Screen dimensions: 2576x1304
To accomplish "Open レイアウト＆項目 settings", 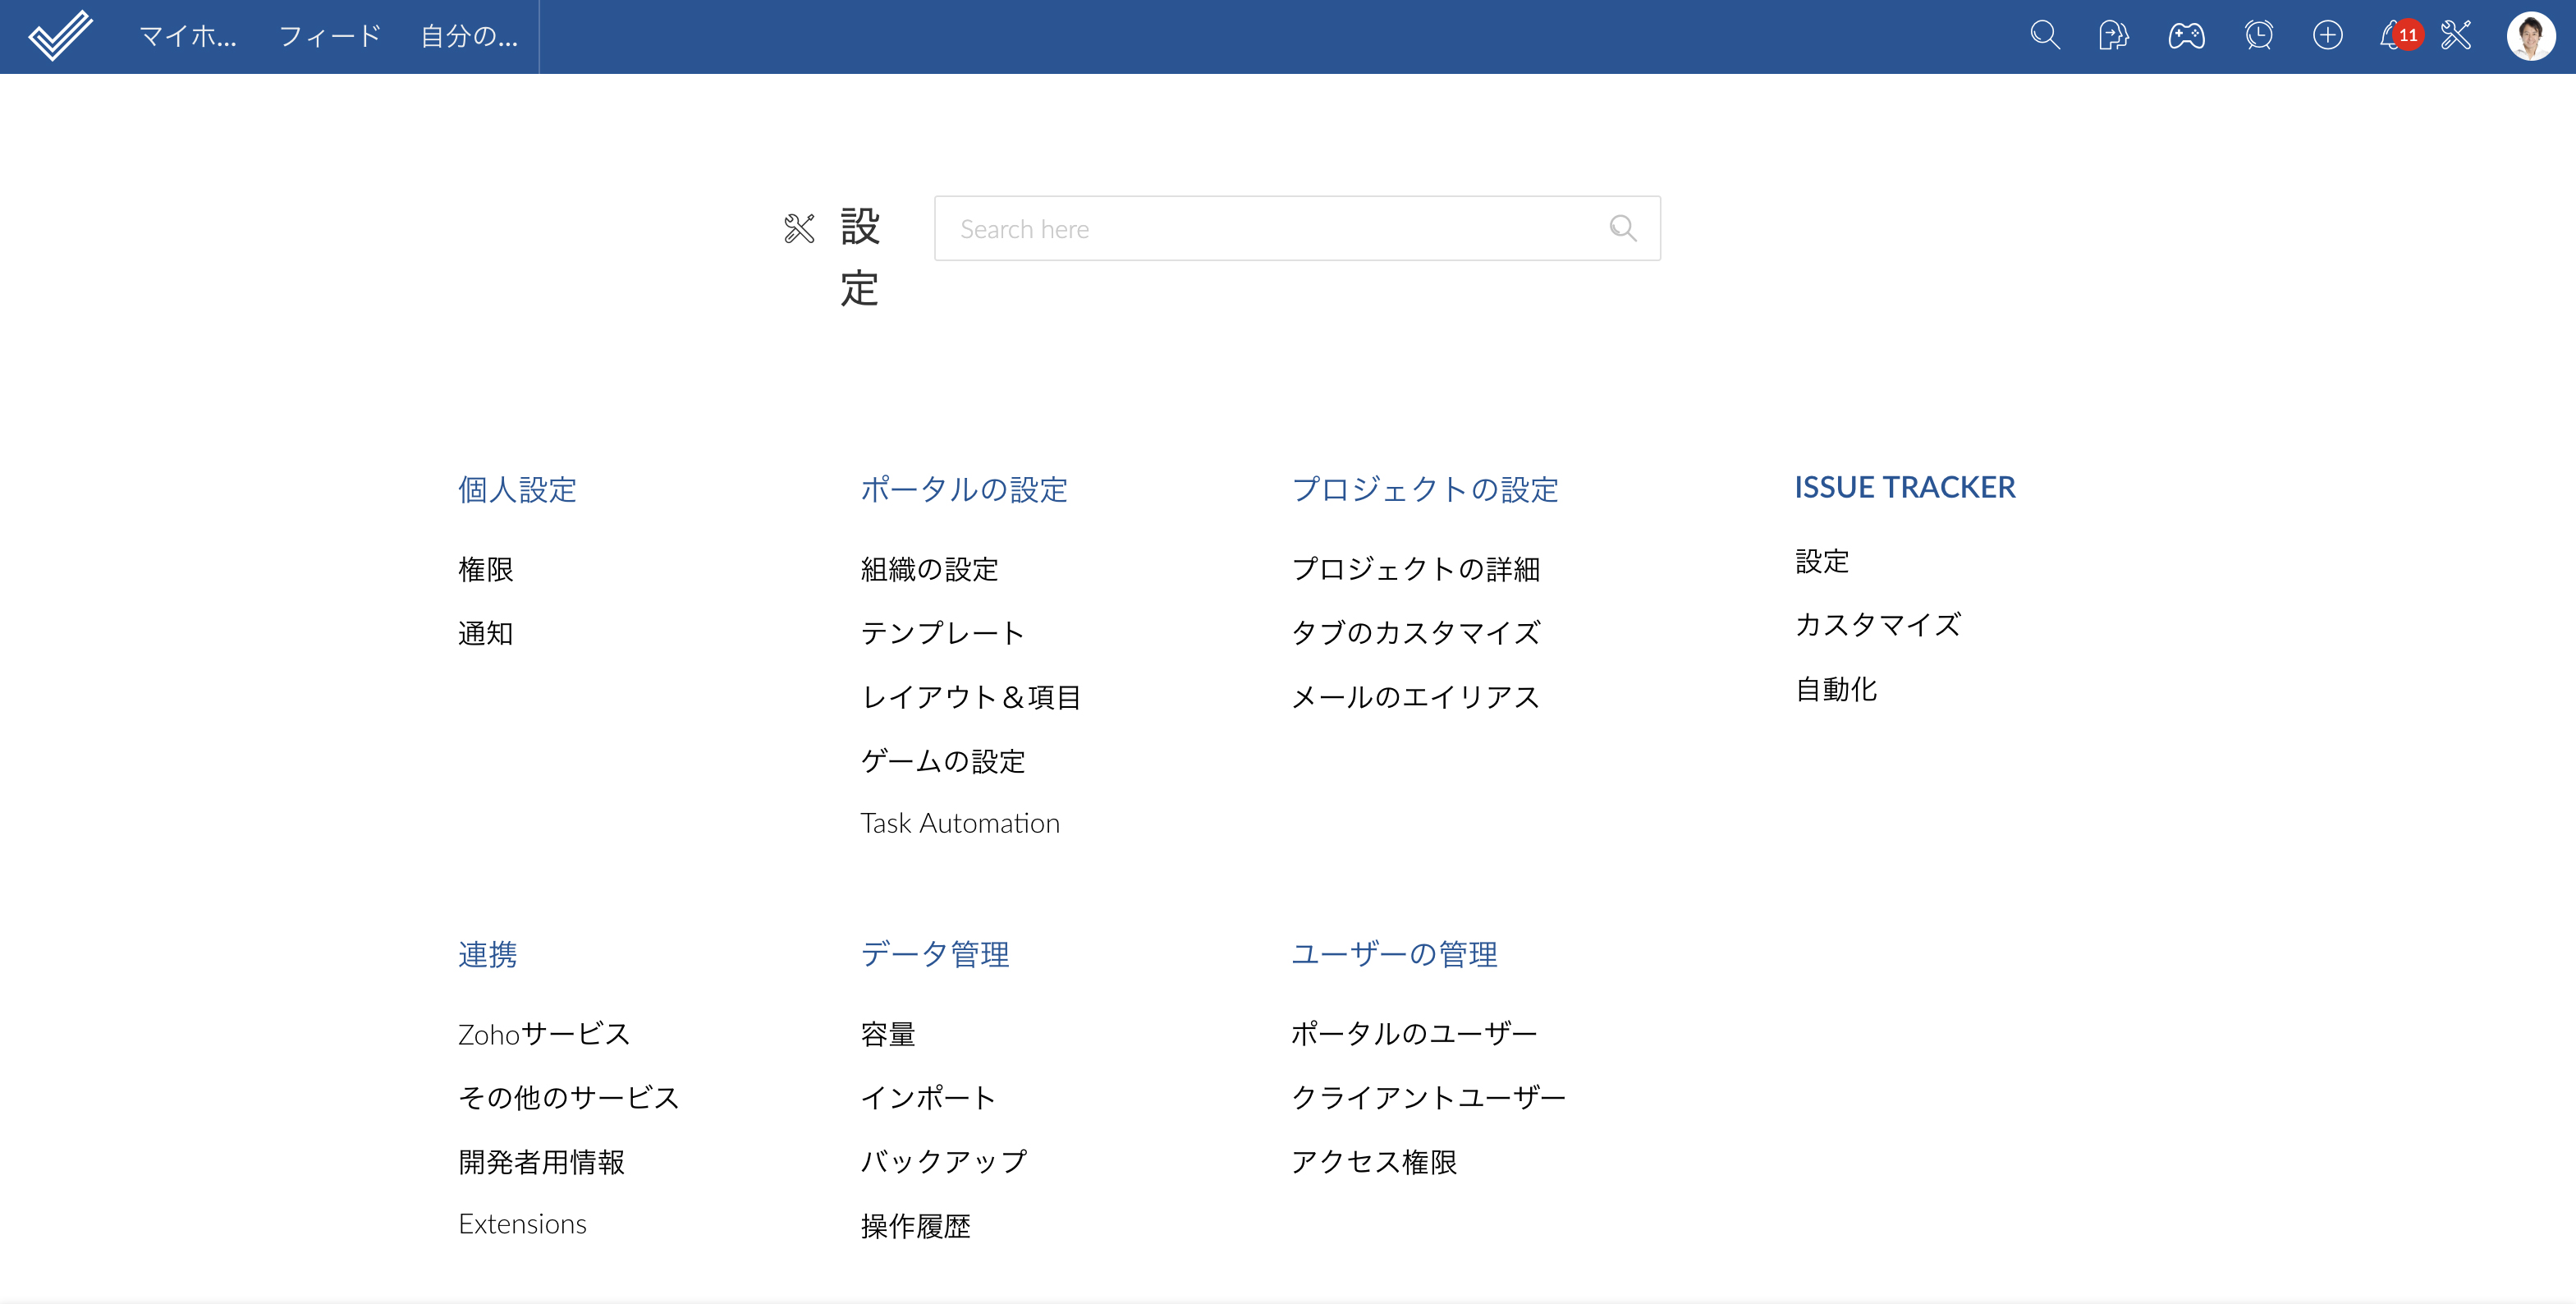I will tap(971, 697).
